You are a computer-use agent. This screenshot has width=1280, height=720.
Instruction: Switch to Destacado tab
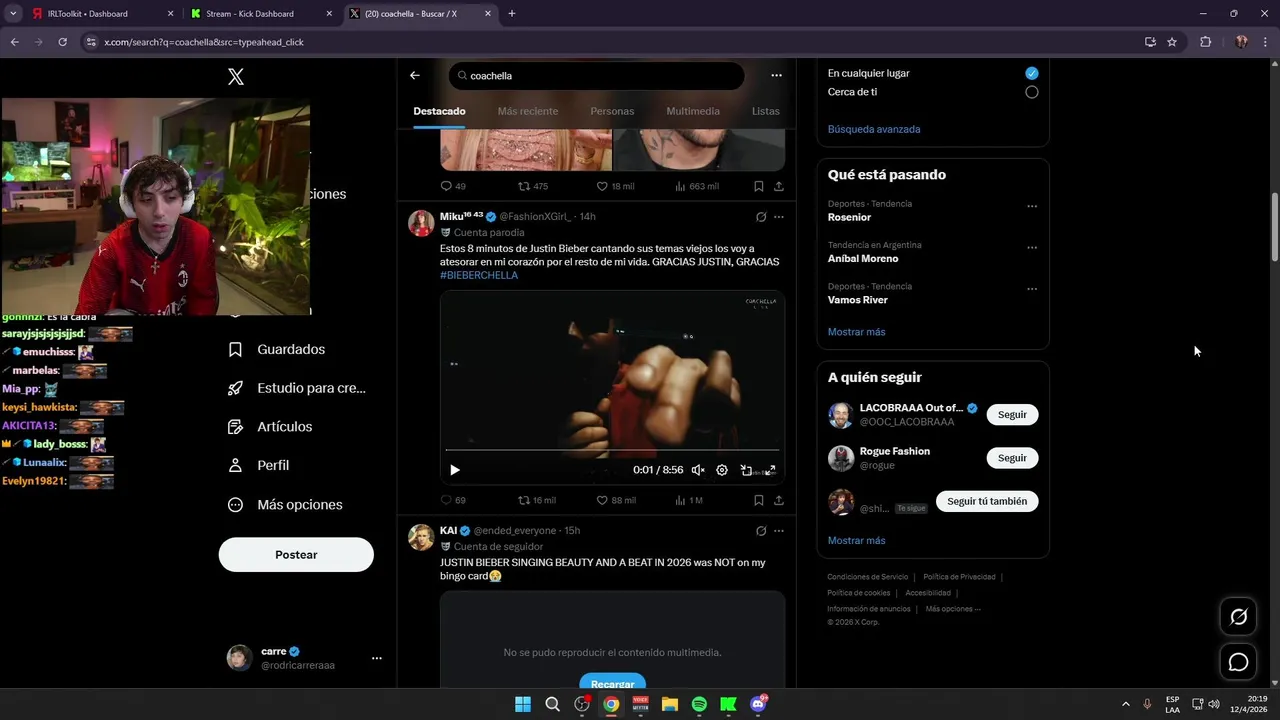[x=439, y=111]
